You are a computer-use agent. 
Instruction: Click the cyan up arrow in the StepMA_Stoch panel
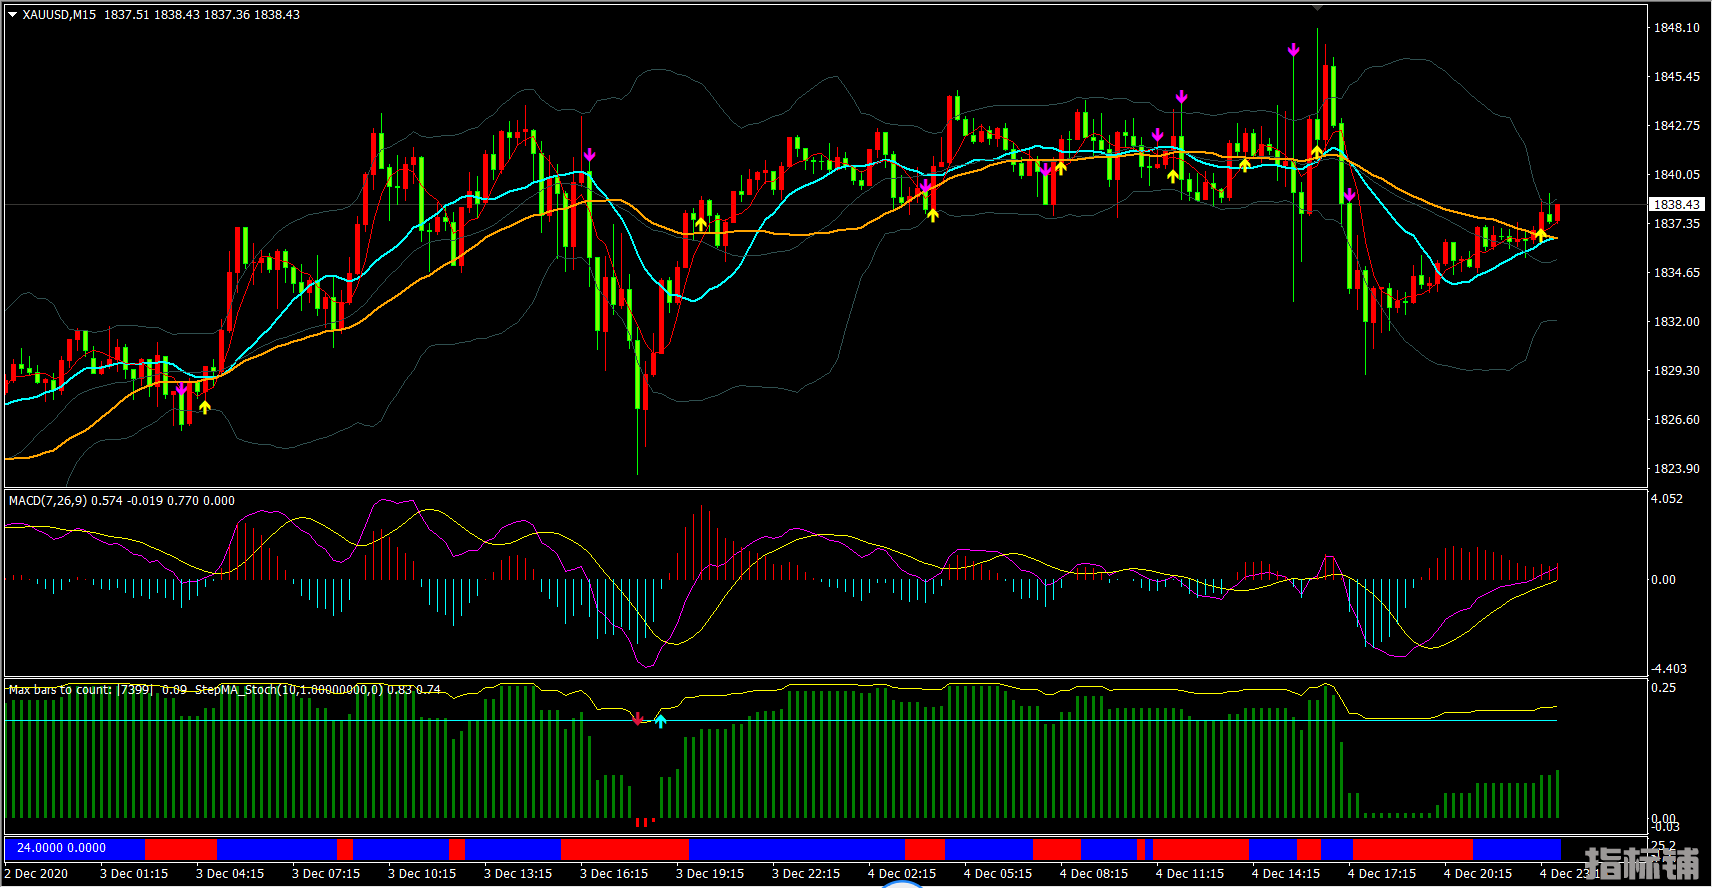coord(660,720)
